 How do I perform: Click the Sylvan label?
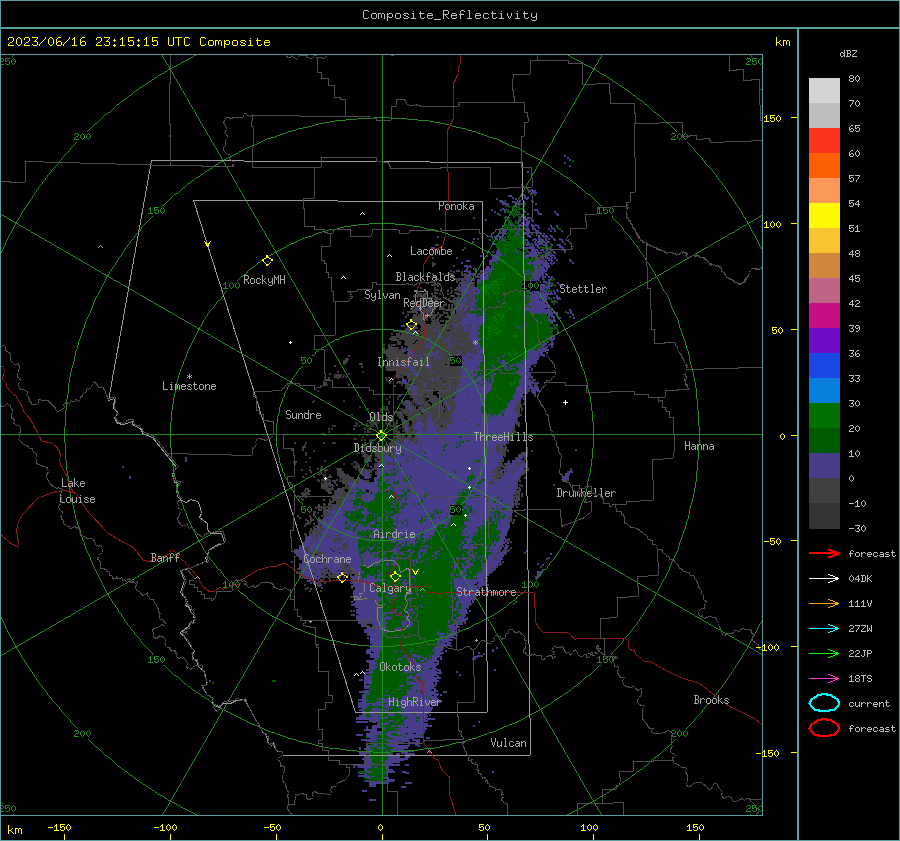pos(382,295)
